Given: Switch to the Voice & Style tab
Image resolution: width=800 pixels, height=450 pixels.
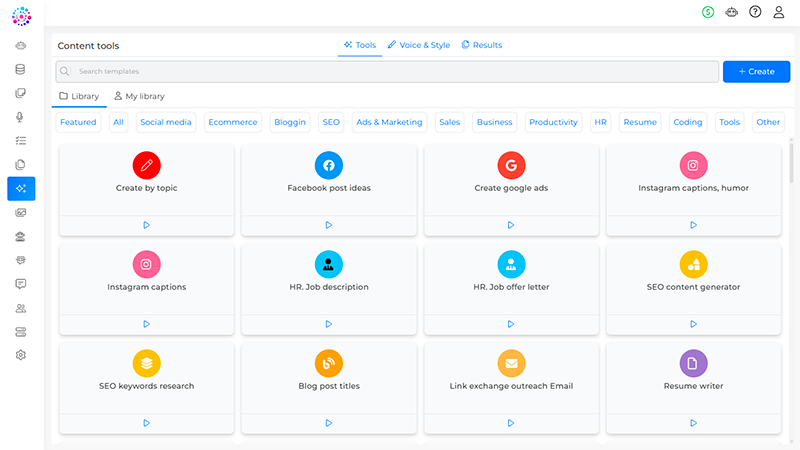Looking at the screenshot, I should click(419, 45).
